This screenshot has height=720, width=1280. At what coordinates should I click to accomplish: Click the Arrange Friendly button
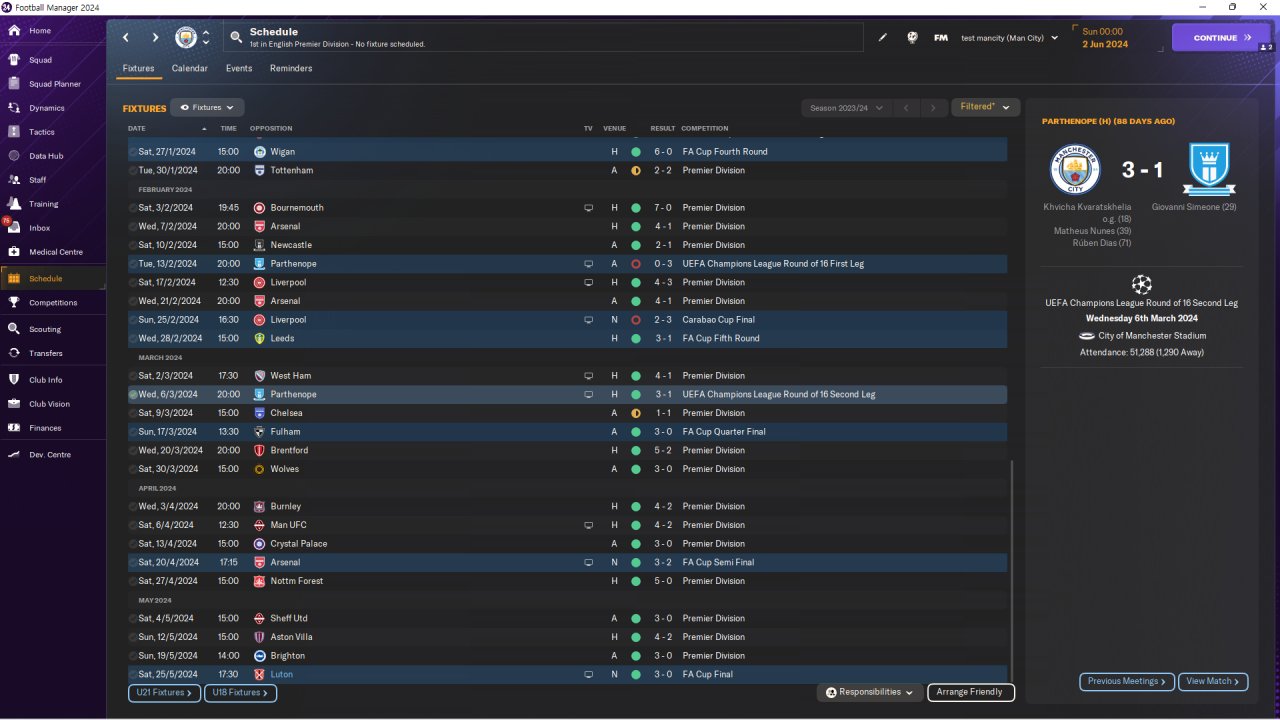[x=971, y=692]
